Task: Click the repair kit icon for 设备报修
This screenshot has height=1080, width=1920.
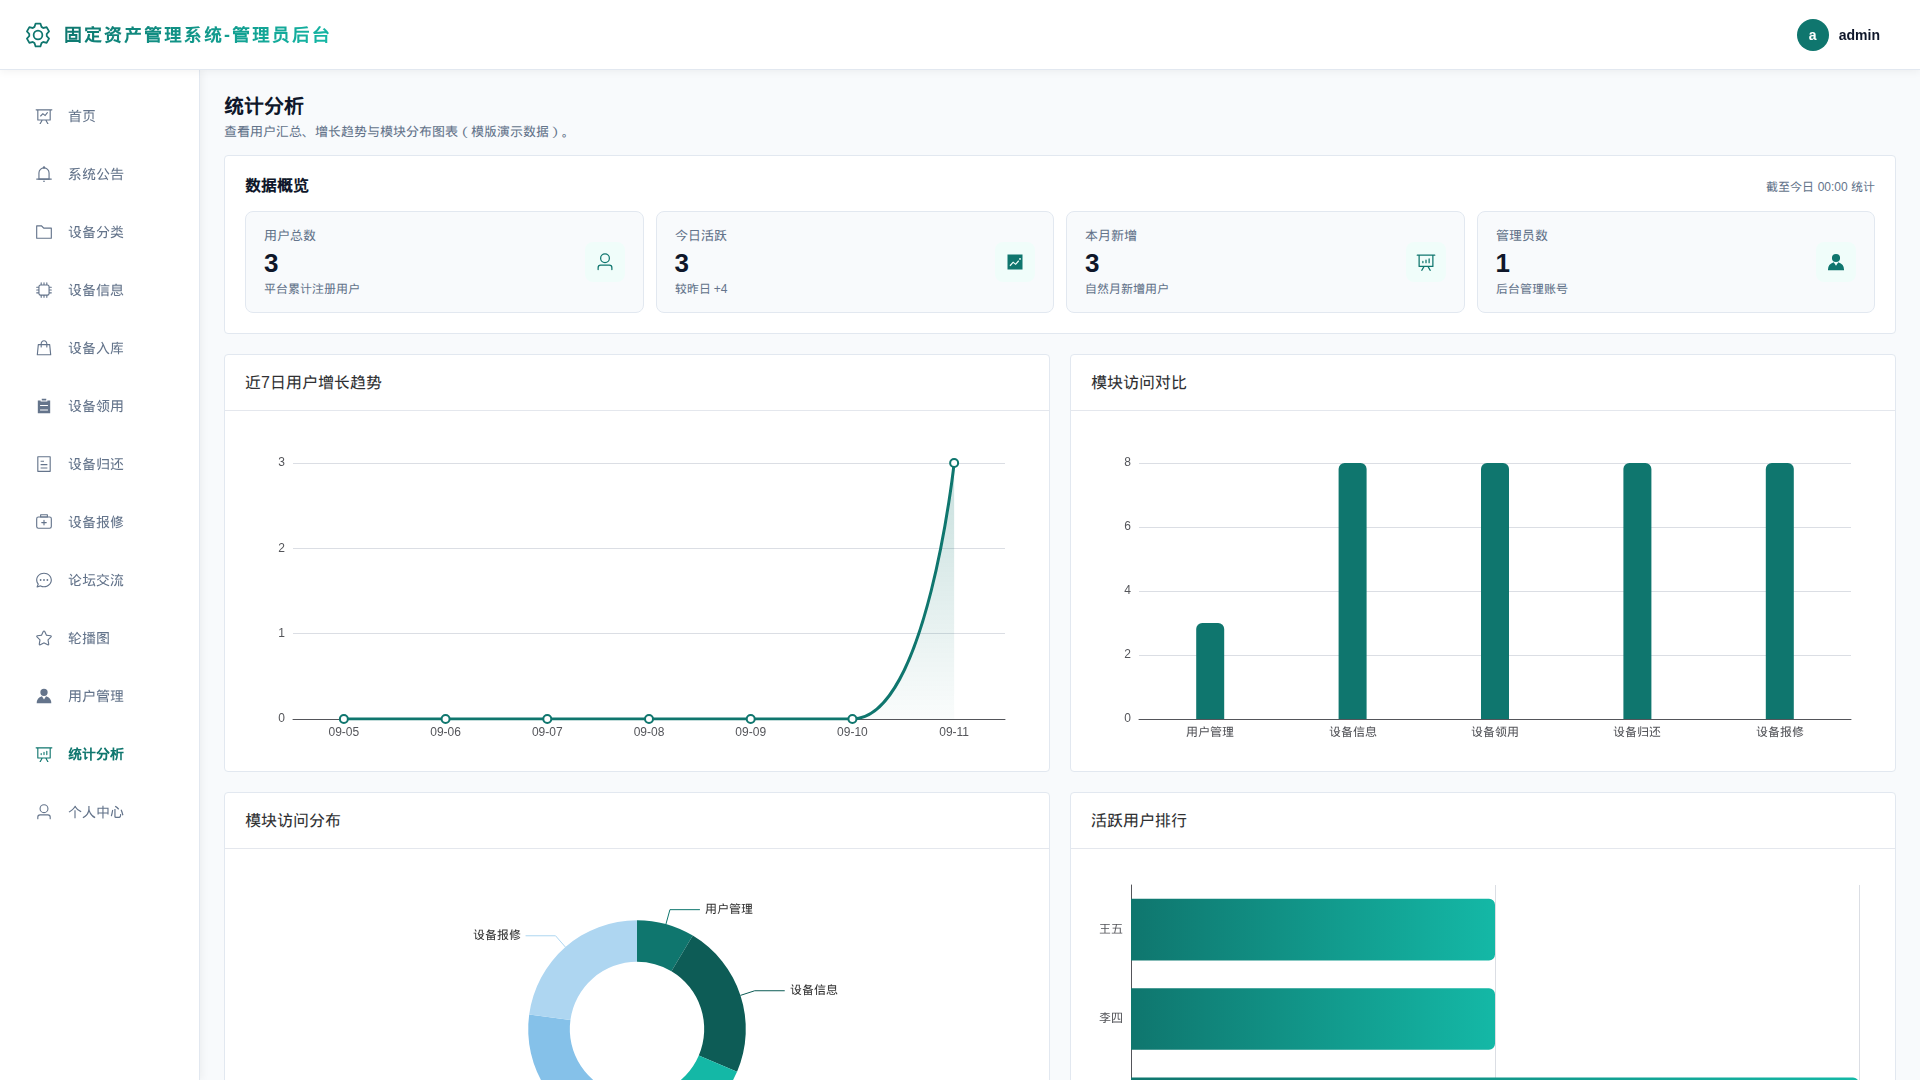Action: coord(44,522)
